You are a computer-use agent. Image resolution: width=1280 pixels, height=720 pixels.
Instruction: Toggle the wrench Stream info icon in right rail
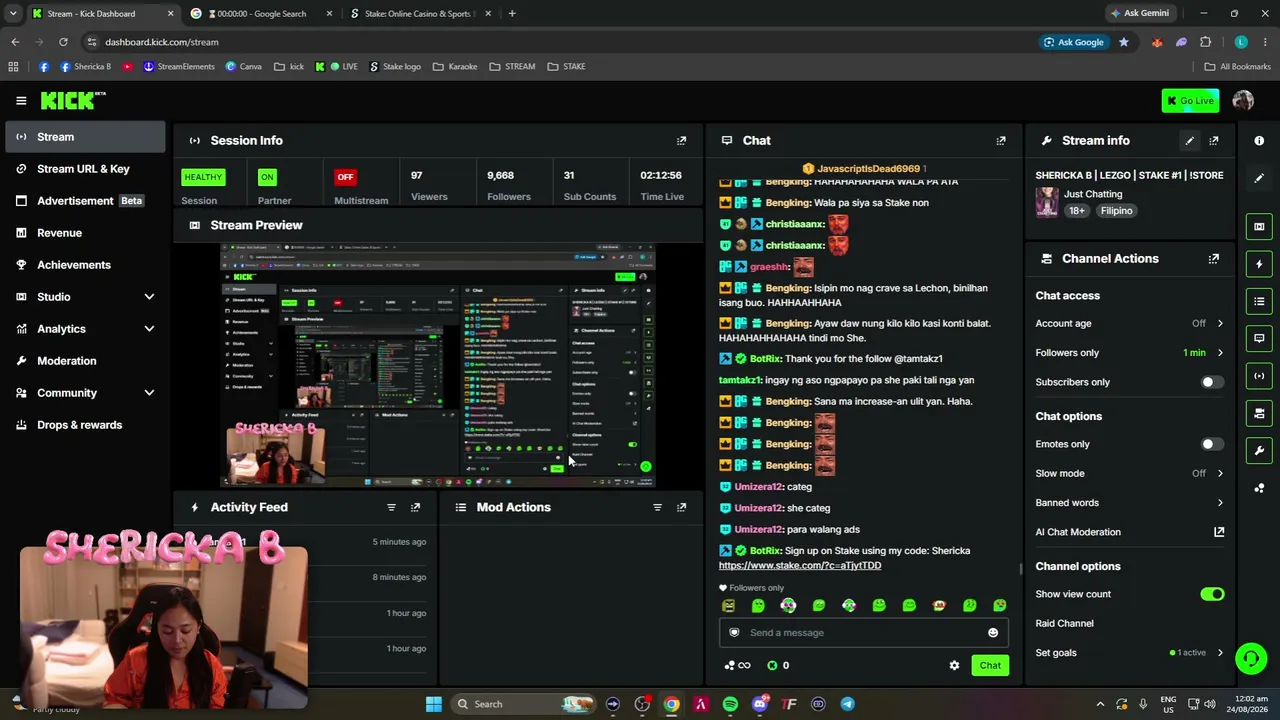tap(1259, 450)
